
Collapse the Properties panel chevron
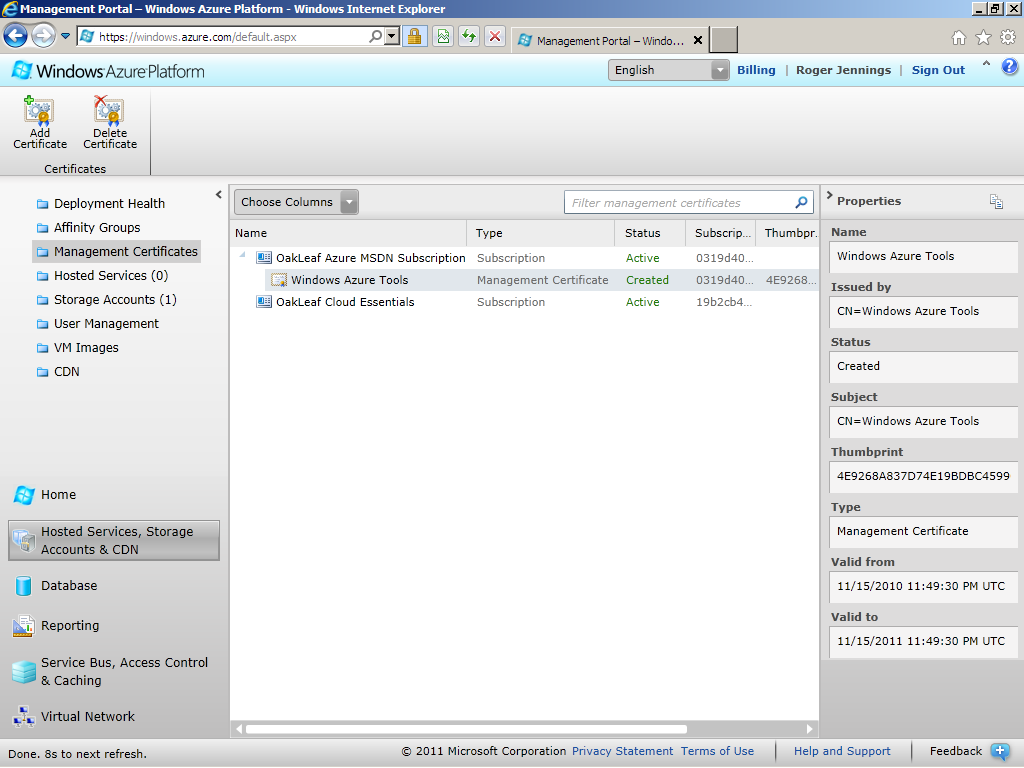tap(829, 195)
